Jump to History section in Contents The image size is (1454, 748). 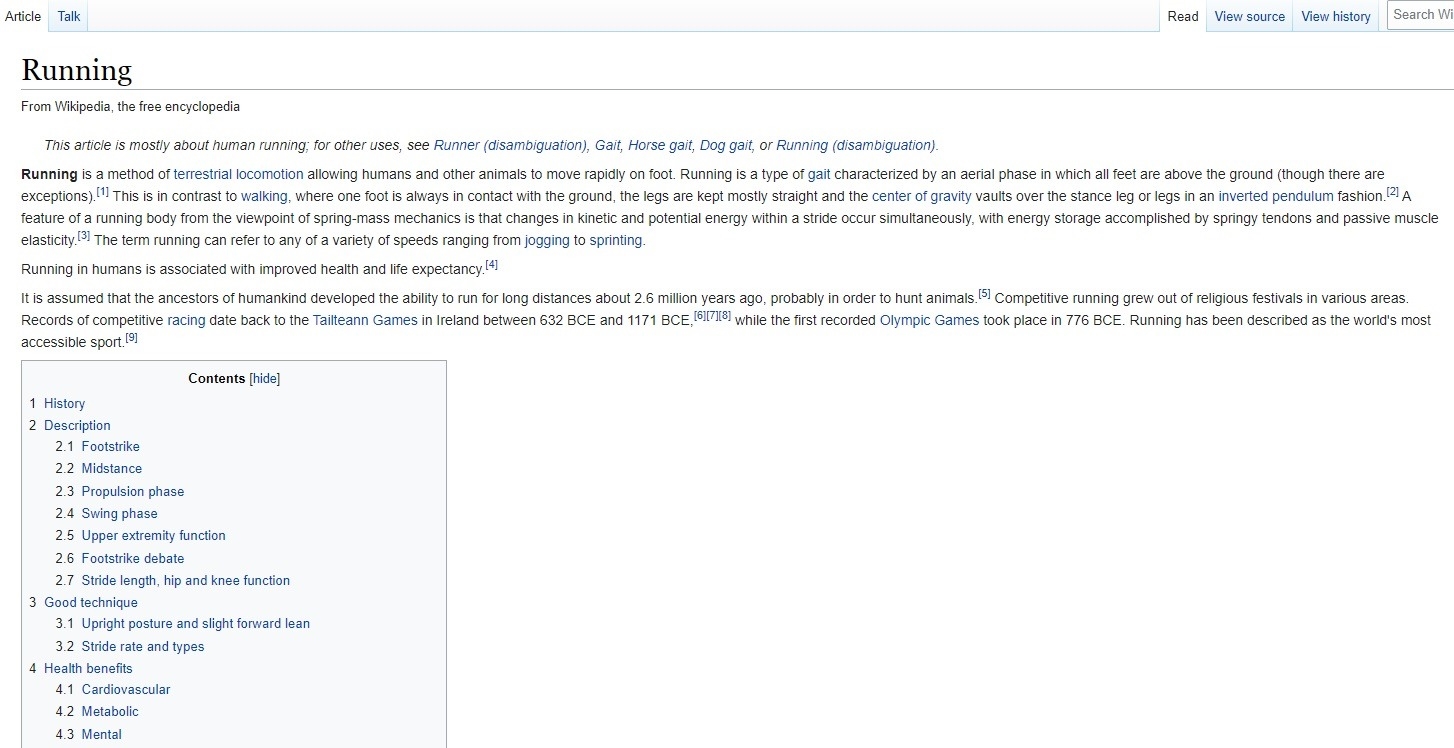64,403
